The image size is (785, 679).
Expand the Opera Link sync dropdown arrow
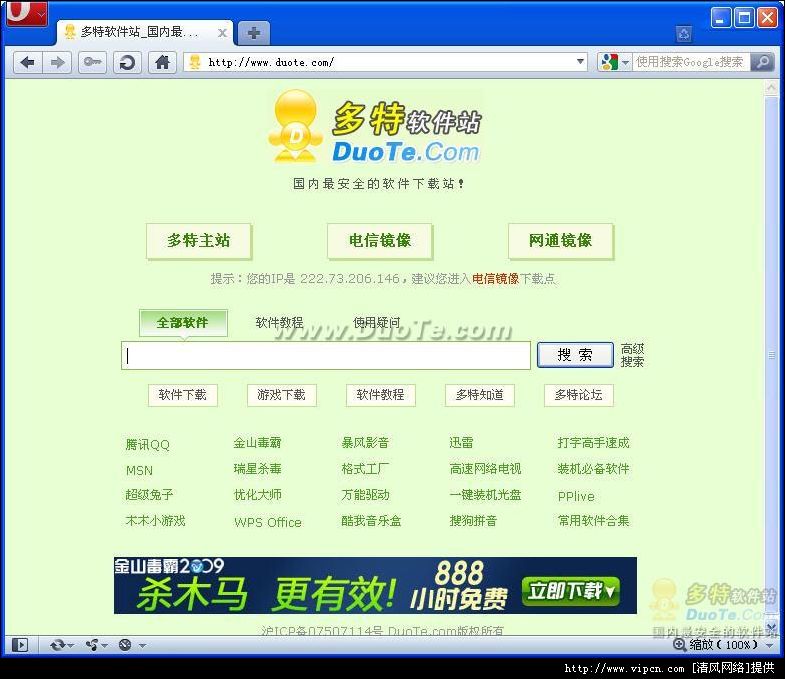click(x=71, y=645)
